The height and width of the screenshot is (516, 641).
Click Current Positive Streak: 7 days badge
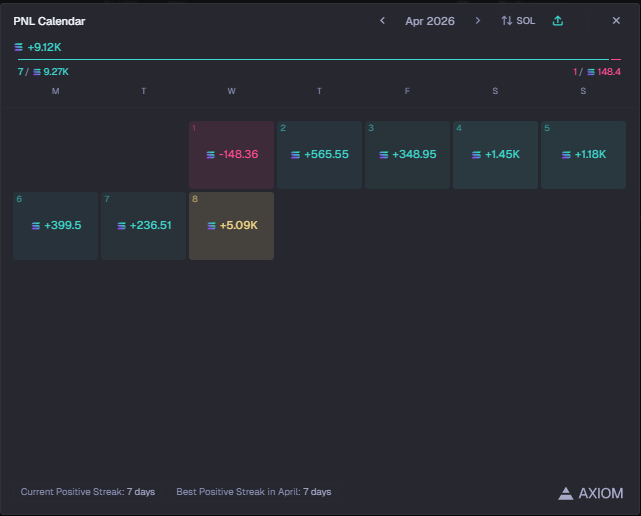click(87, 492)
